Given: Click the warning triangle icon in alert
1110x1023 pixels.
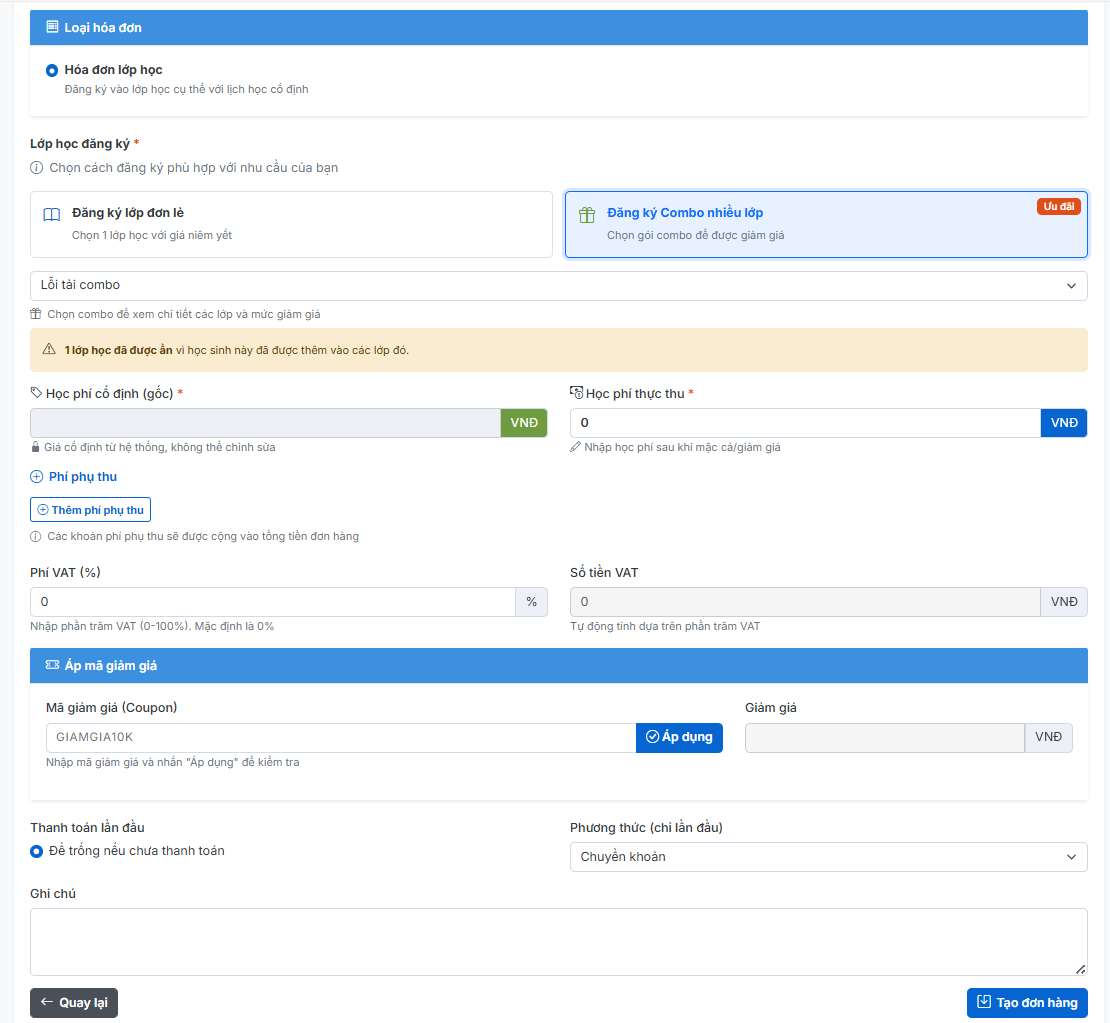Looking at the screenshot, I should click(49, 350).
